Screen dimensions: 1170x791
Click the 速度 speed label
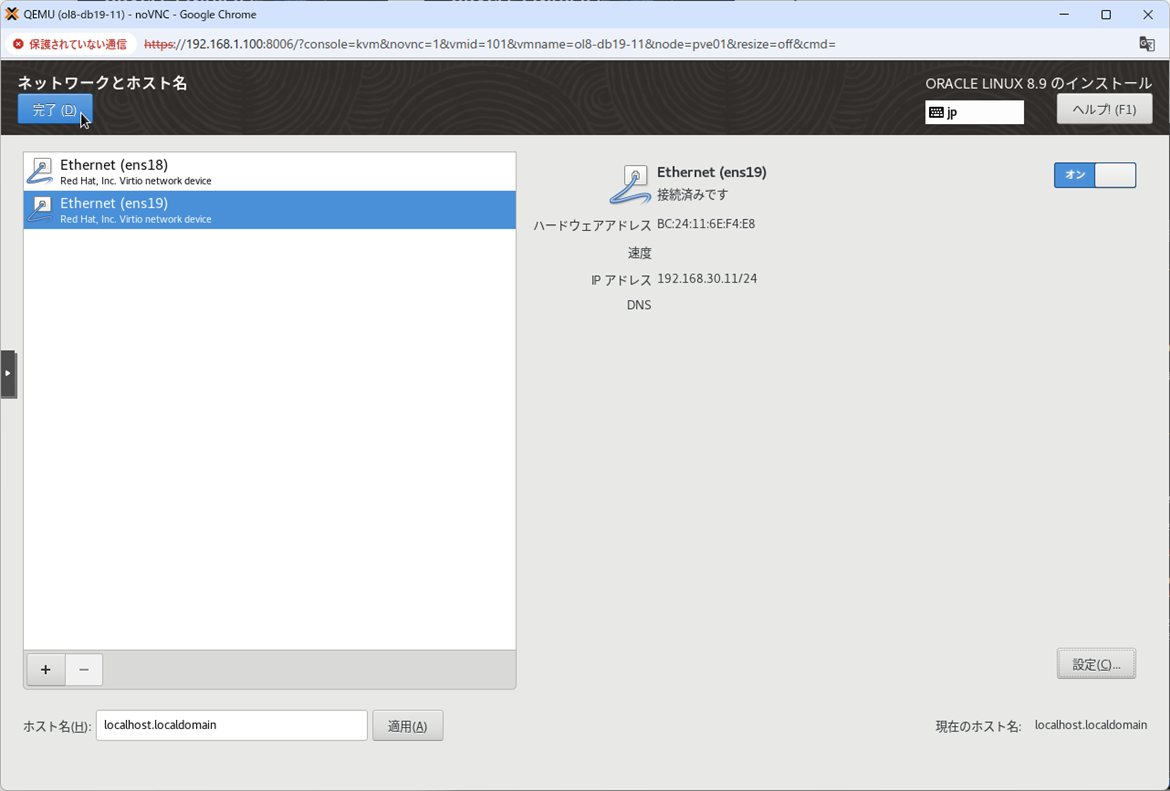(639, 253)
